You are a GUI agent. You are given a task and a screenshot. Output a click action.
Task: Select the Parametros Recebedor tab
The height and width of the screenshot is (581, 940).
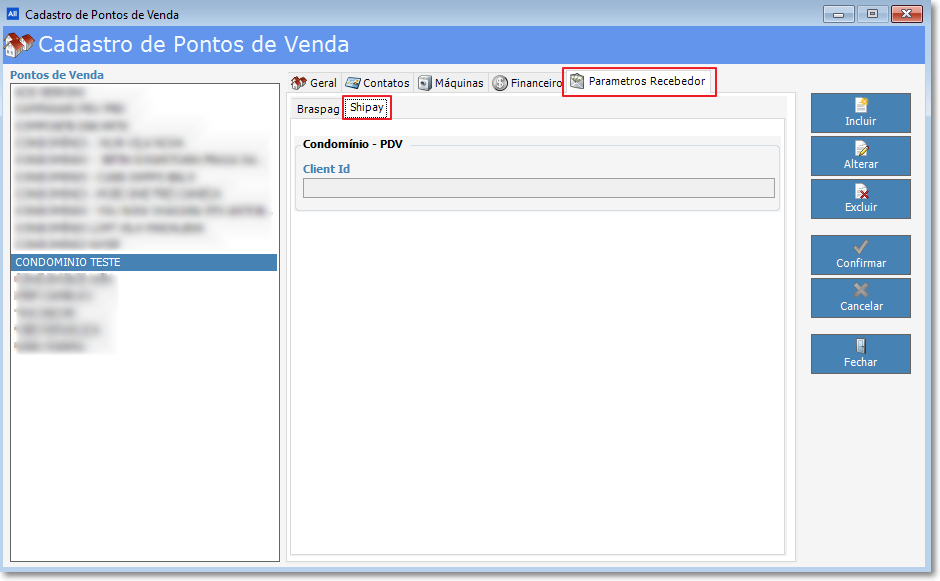(640, 81)
